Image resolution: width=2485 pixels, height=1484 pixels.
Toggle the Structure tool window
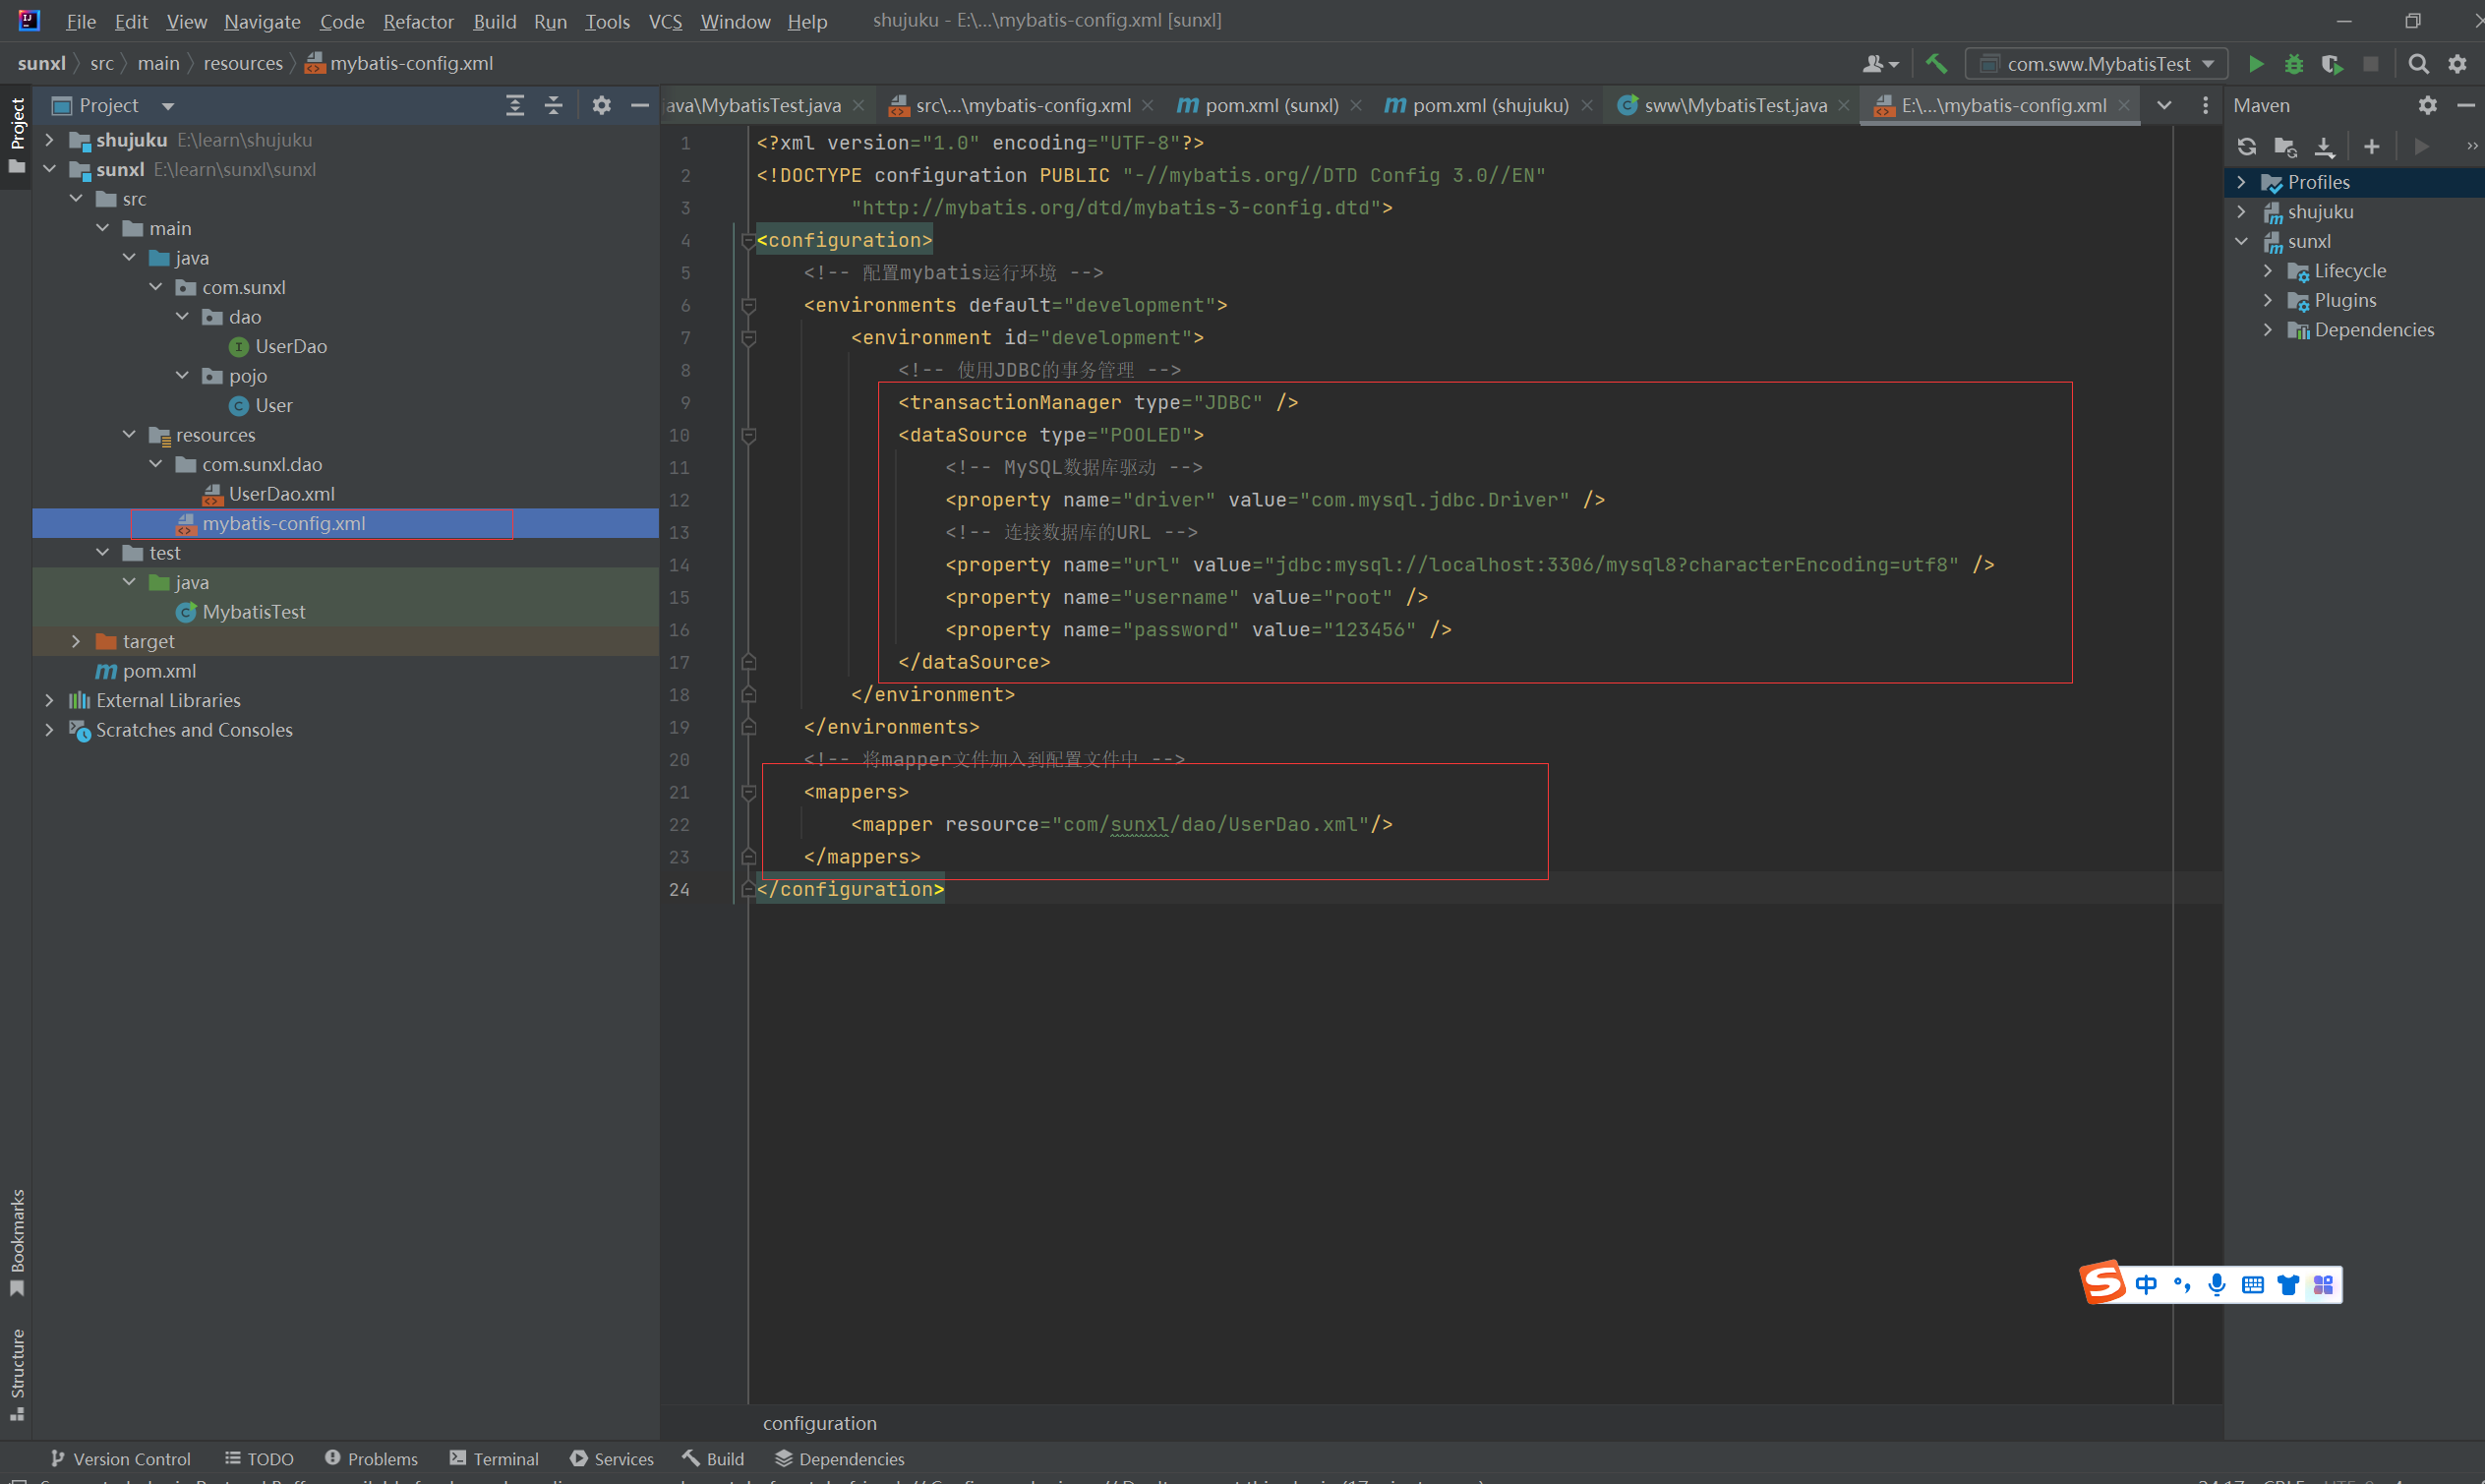pos(17,1372)
